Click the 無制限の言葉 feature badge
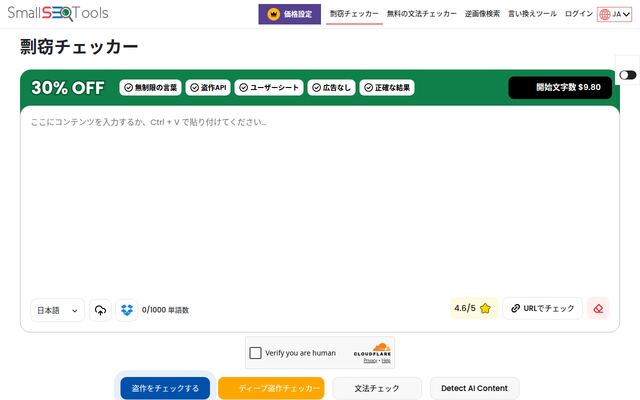 [151, 88]
